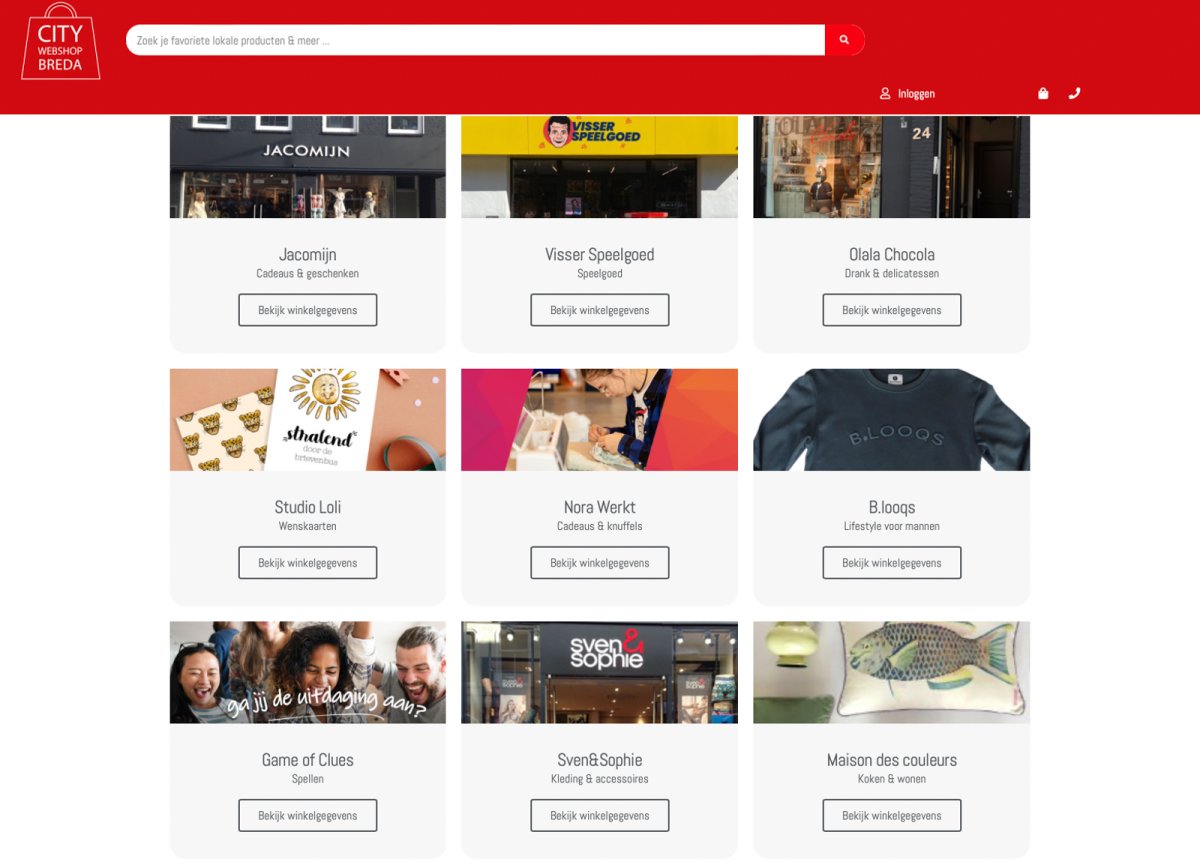This screenshot has height=868, width=1200.
Task: Open Studio Loli winkelgegevens button
Action: tap(308, 563)
